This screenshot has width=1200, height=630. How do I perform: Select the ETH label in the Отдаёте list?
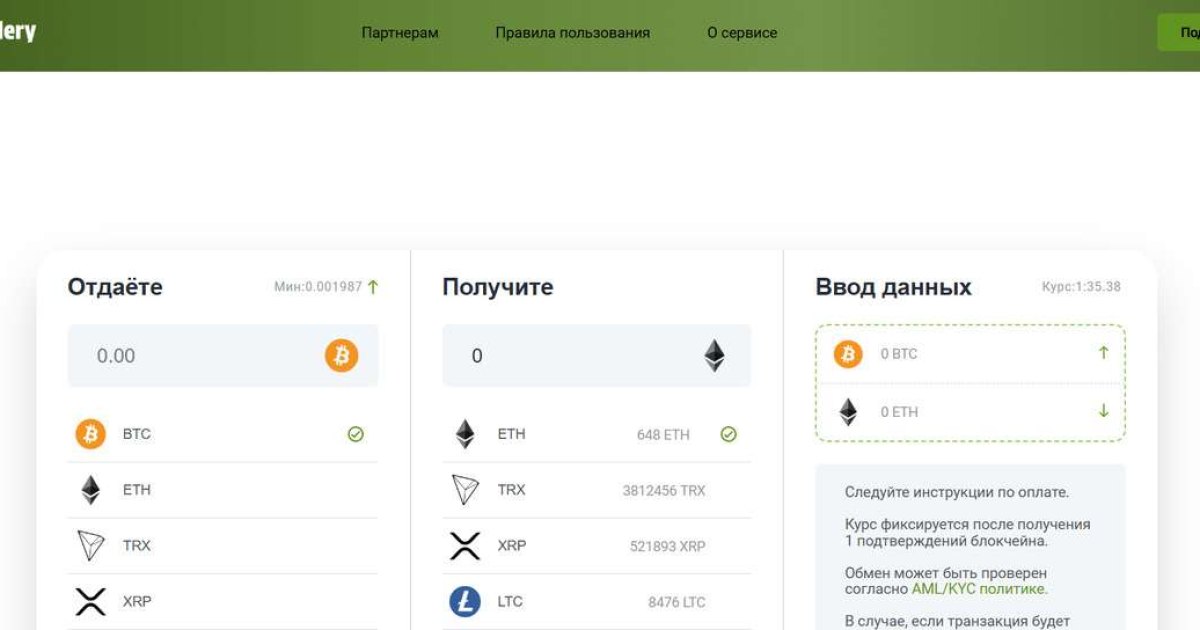(x=137, y=490)
